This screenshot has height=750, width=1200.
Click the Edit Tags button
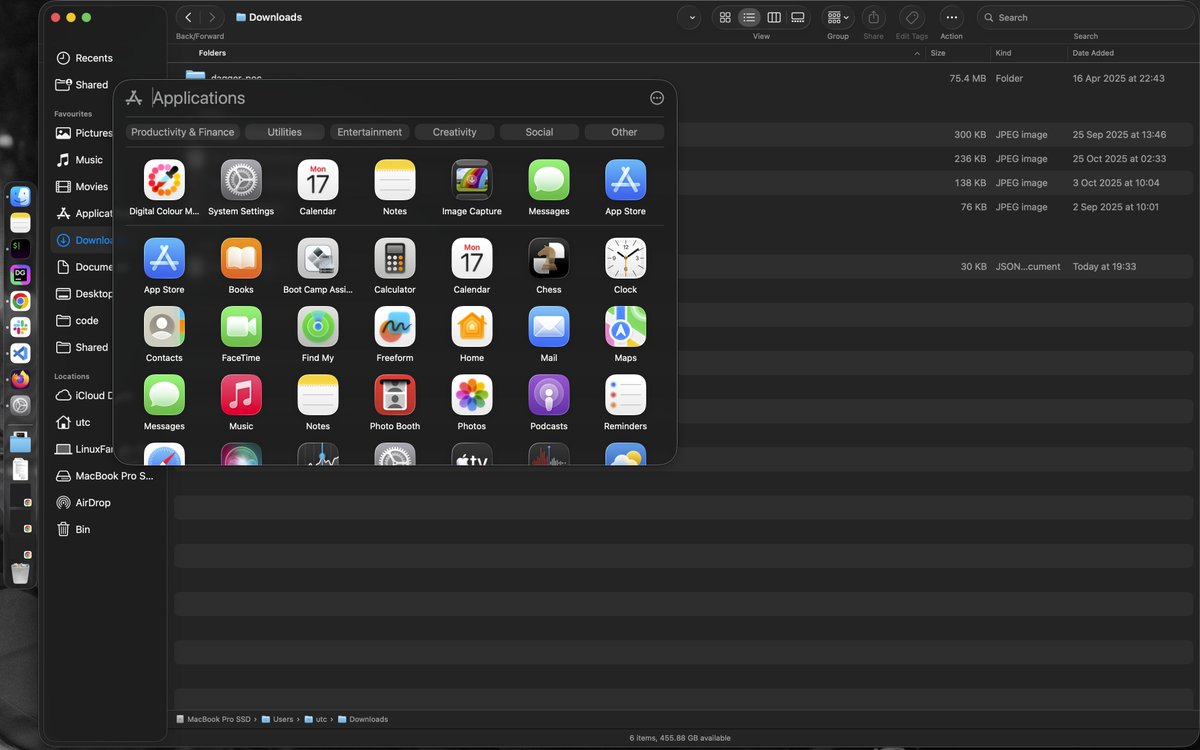coord(911,17)
